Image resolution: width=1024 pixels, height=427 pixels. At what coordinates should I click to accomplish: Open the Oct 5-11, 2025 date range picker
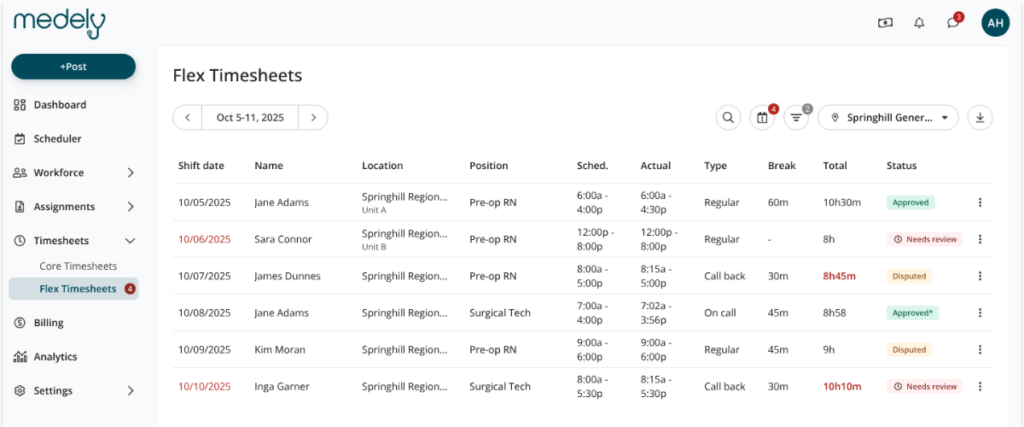coord(250,118)
